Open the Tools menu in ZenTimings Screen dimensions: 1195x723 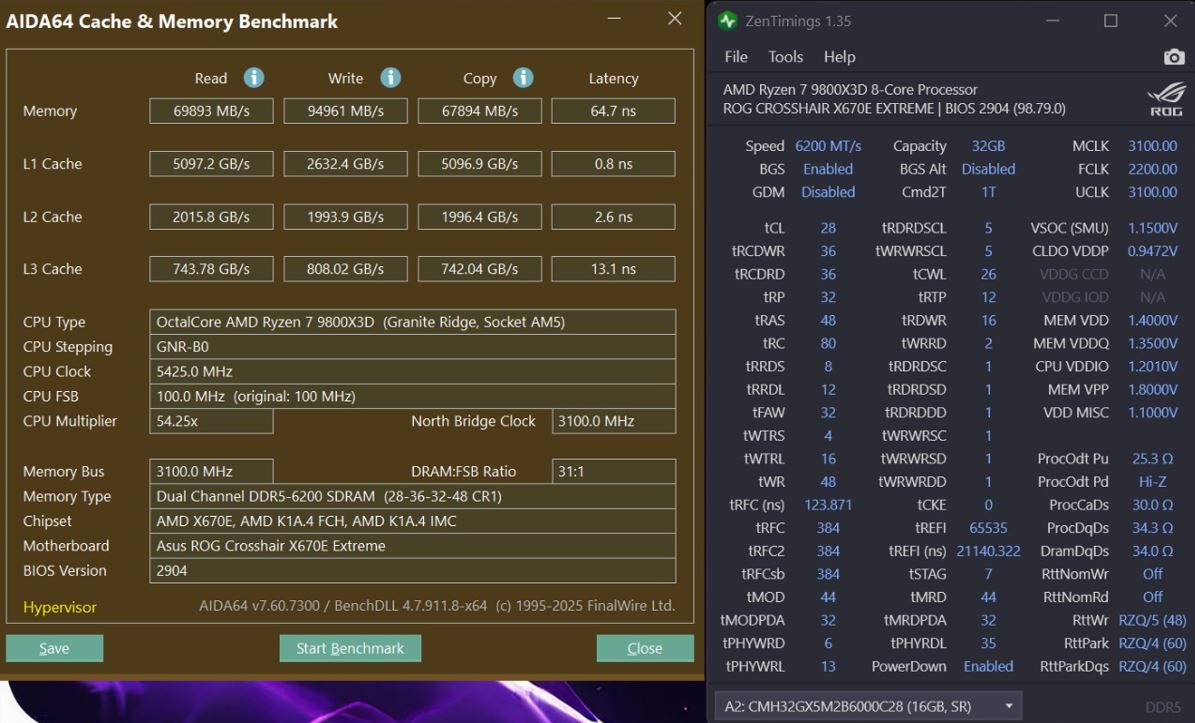click(x=785, y=57)
